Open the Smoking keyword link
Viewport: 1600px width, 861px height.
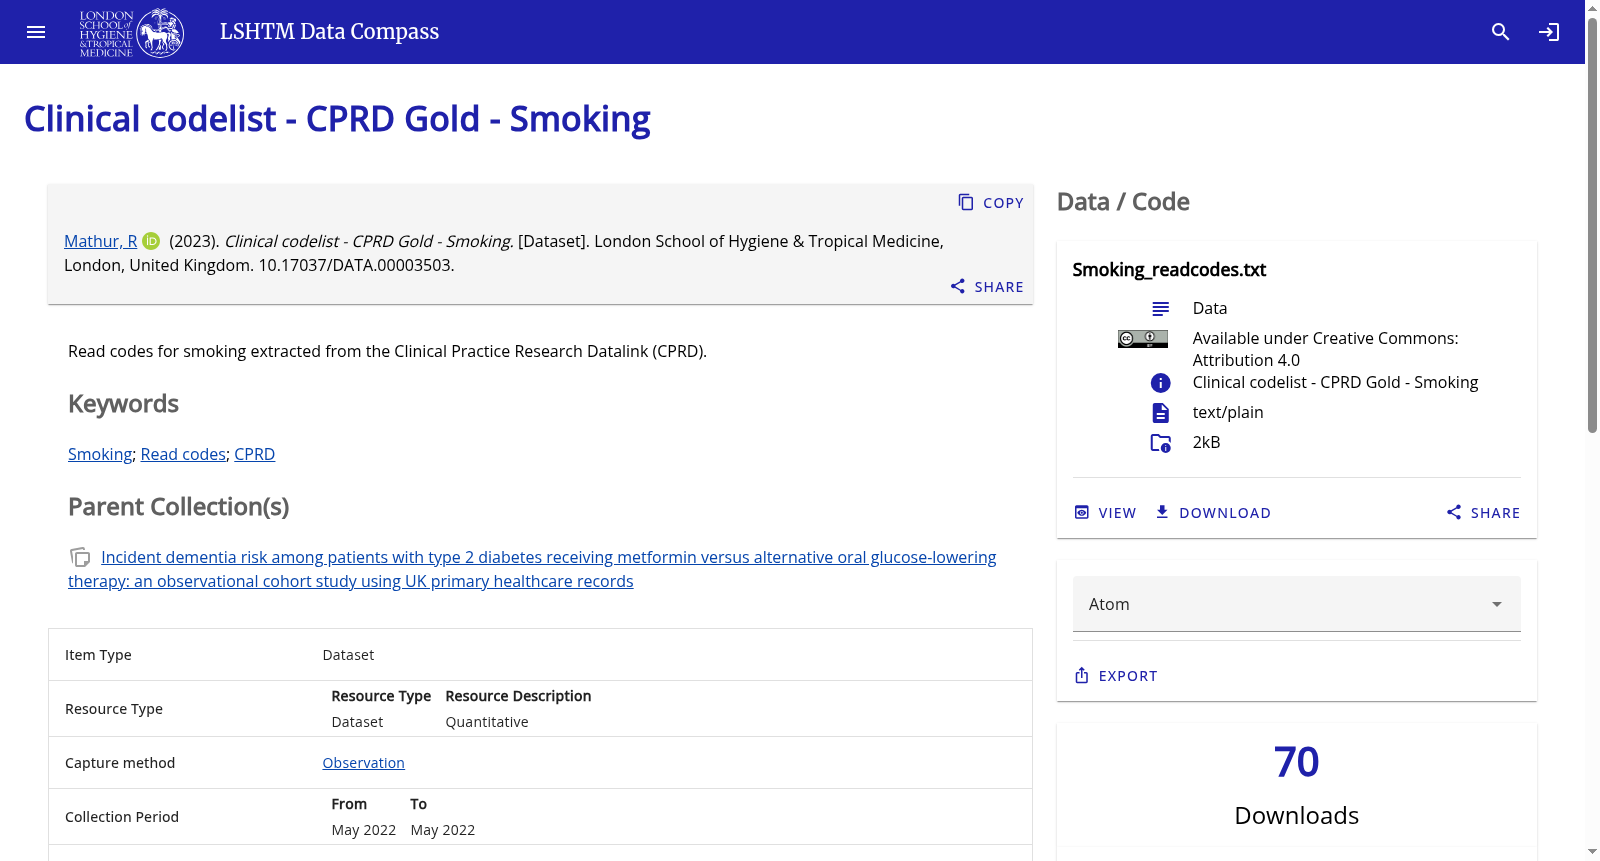[x=100, y=454]
